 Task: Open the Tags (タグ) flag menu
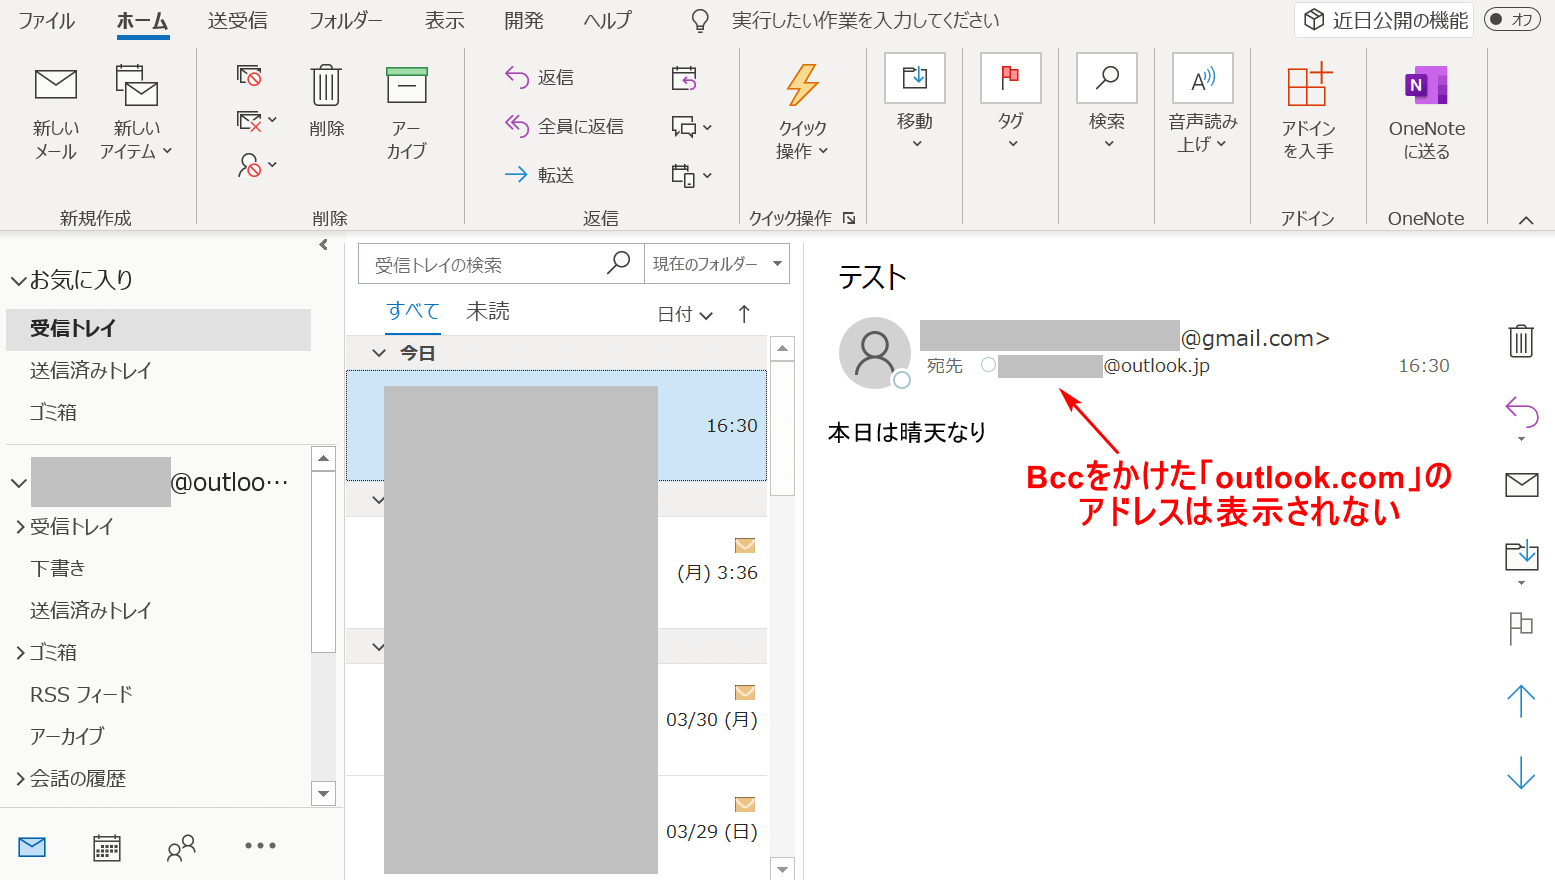click(x=1011, y=103)
